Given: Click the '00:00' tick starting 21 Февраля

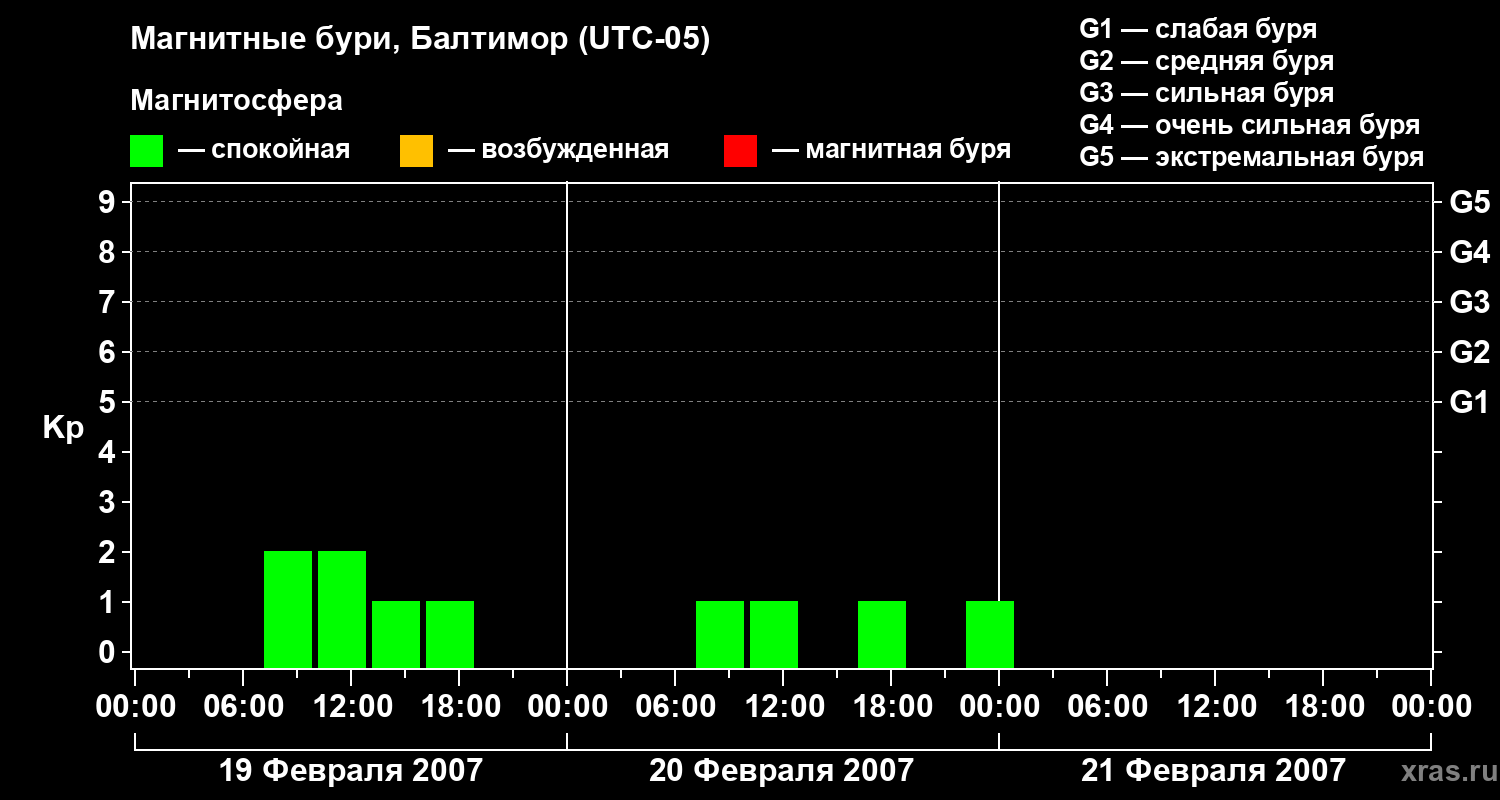Looking at the screenshot, I should 999,707.
